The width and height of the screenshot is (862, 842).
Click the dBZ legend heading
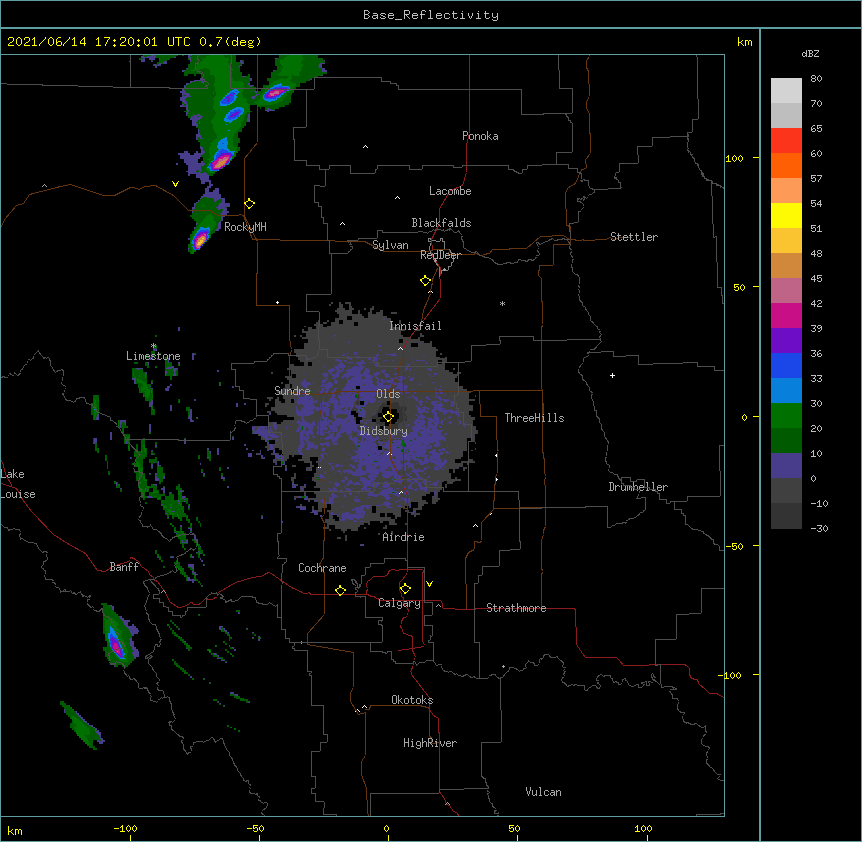pos(810,53)
